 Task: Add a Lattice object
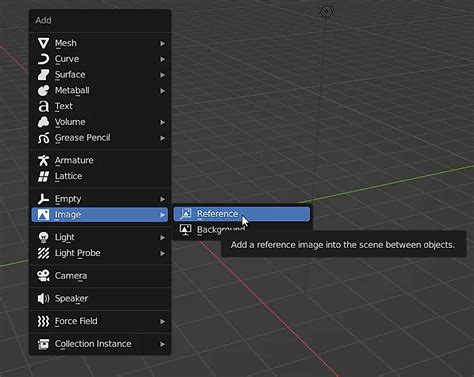tap(100, 176)
